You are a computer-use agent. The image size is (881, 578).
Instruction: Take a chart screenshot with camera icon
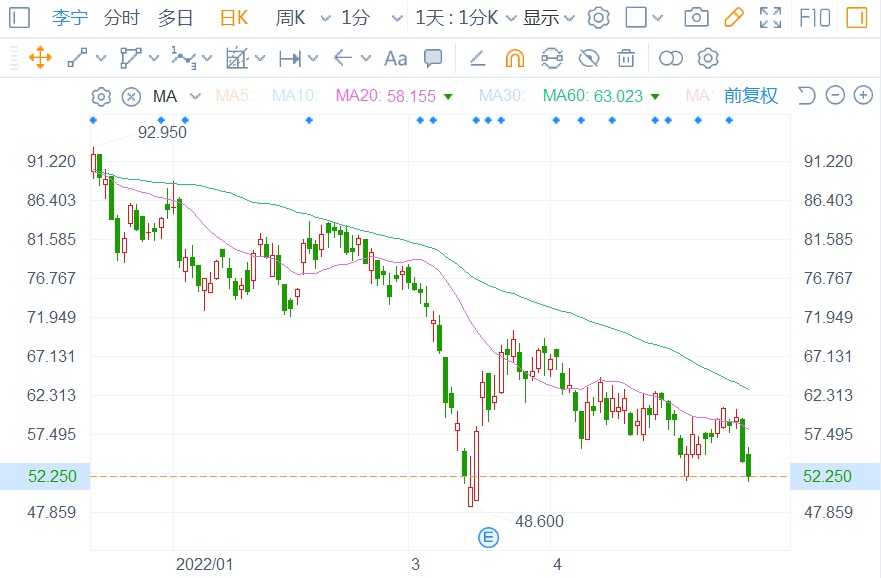click(696, 18)
